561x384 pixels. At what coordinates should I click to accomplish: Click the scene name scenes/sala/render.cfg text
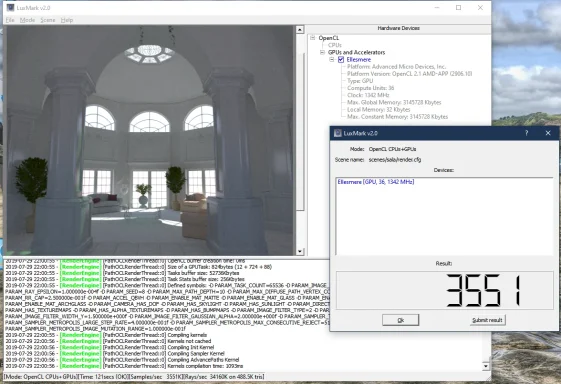pos(395,160)
